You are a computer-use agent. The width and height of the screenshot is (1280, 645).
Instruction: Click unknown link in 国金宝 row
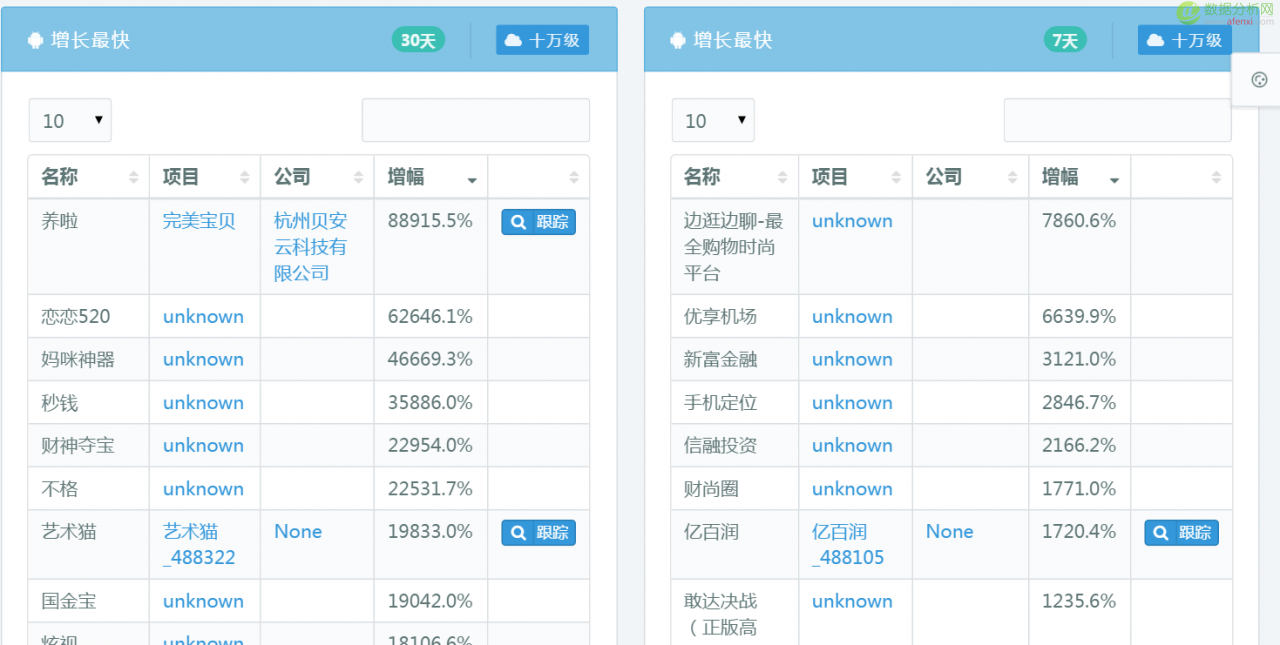click(x=203, y=602)
